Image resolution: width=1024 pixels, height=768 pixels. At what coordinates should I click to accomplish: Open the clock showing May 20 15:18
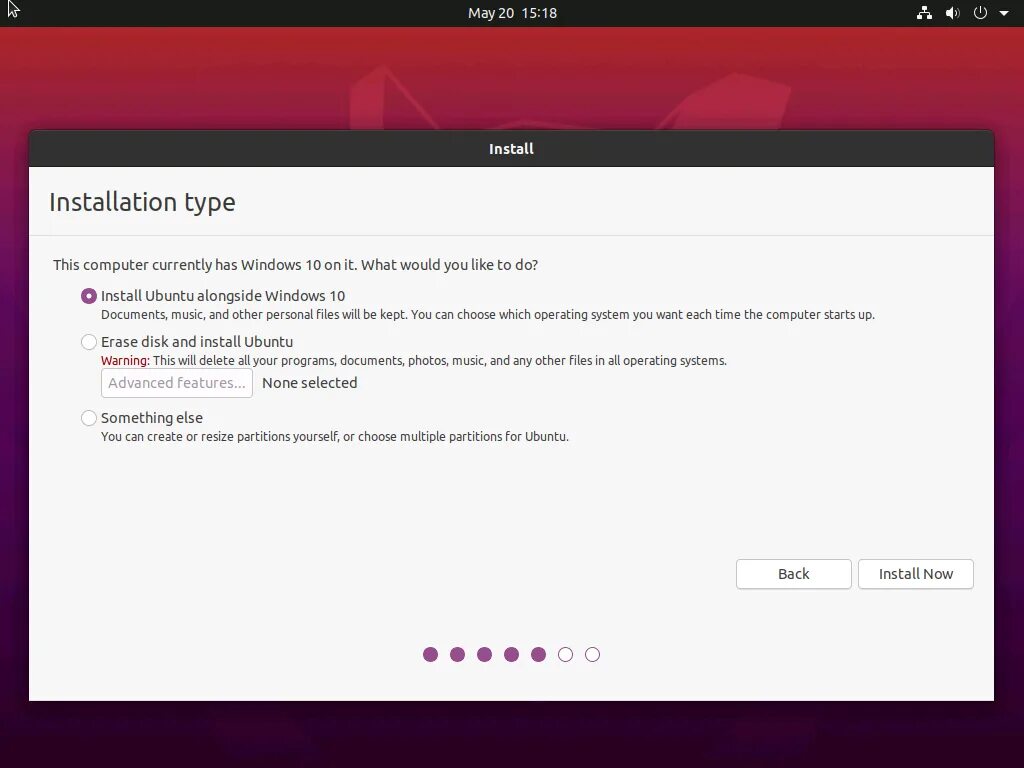pos(512,13)
